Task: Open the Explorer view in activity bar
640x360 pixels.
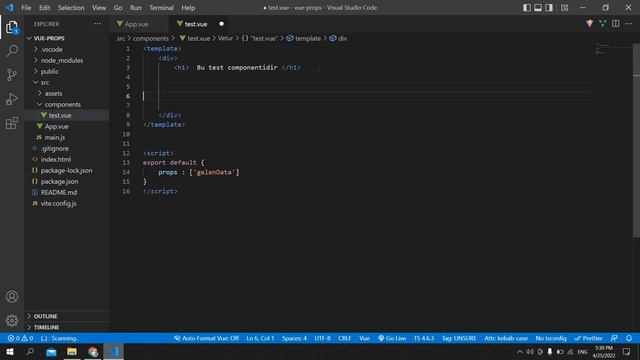Action: point(12,28)
